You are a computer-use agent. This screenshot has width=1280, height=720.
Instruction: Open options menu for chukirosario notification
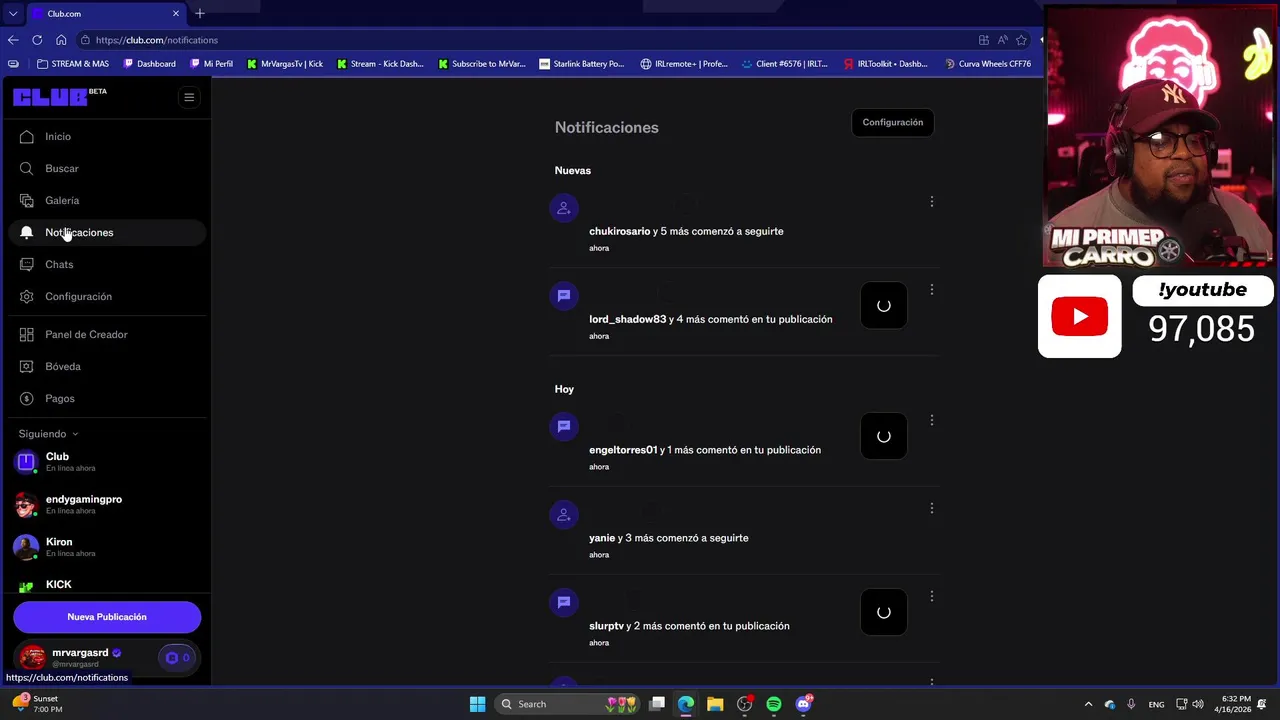tap(932, 202)
